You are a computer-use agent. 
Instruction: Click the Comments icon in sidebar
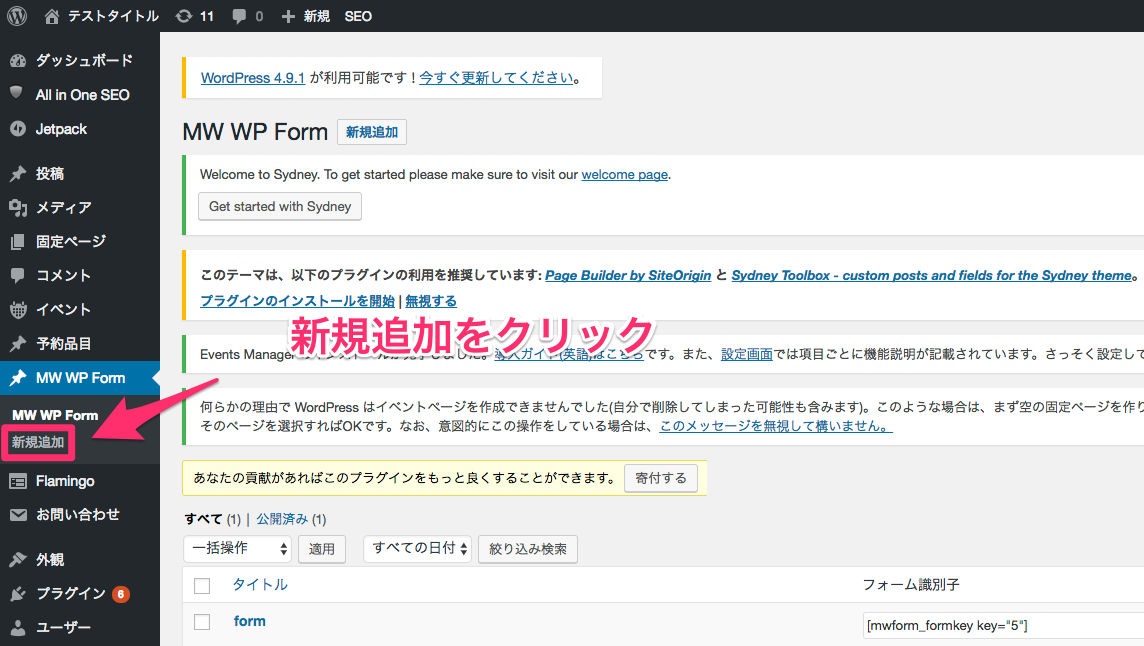pyautogui.click(x=18, y=275)
